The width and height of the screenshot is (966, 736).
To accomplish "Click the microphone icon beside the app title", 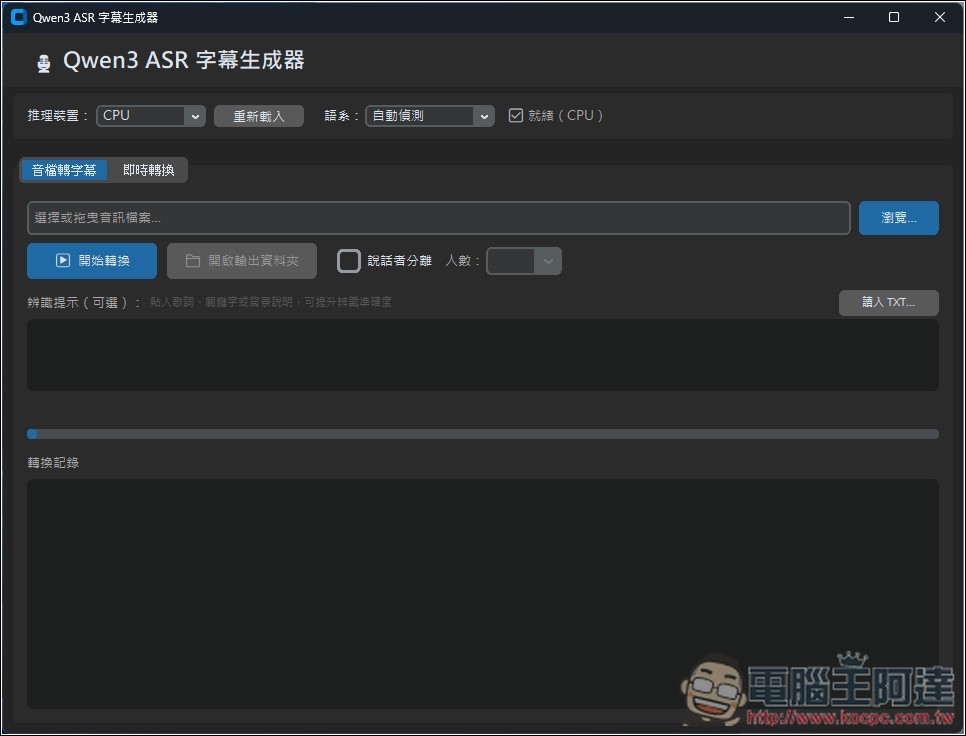I will 42,61.
